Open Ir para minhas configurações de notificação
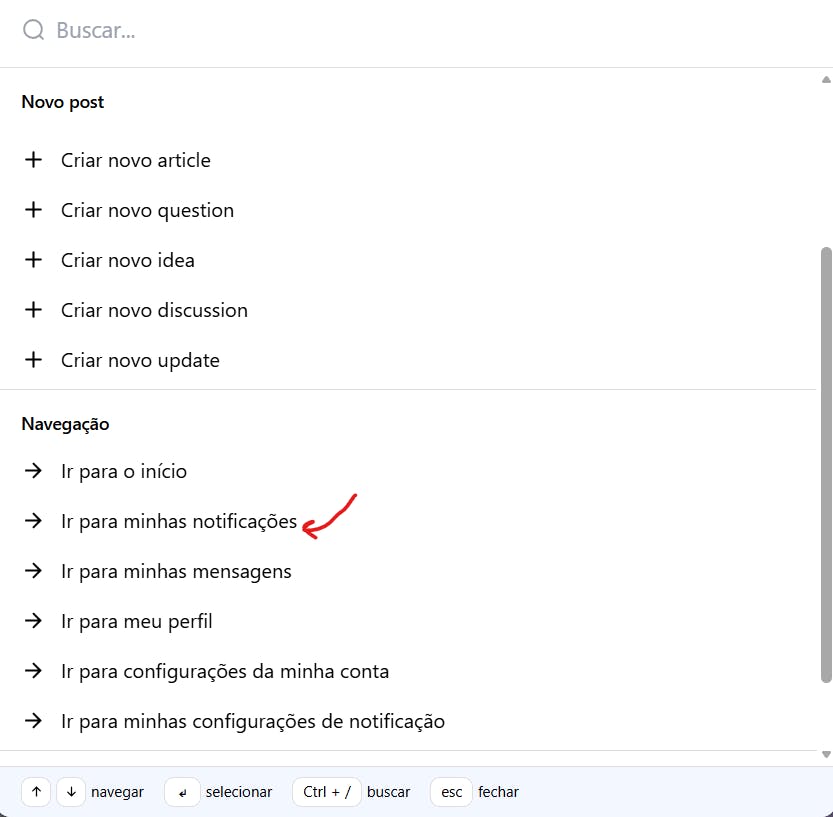 click(x=252, y=721)
